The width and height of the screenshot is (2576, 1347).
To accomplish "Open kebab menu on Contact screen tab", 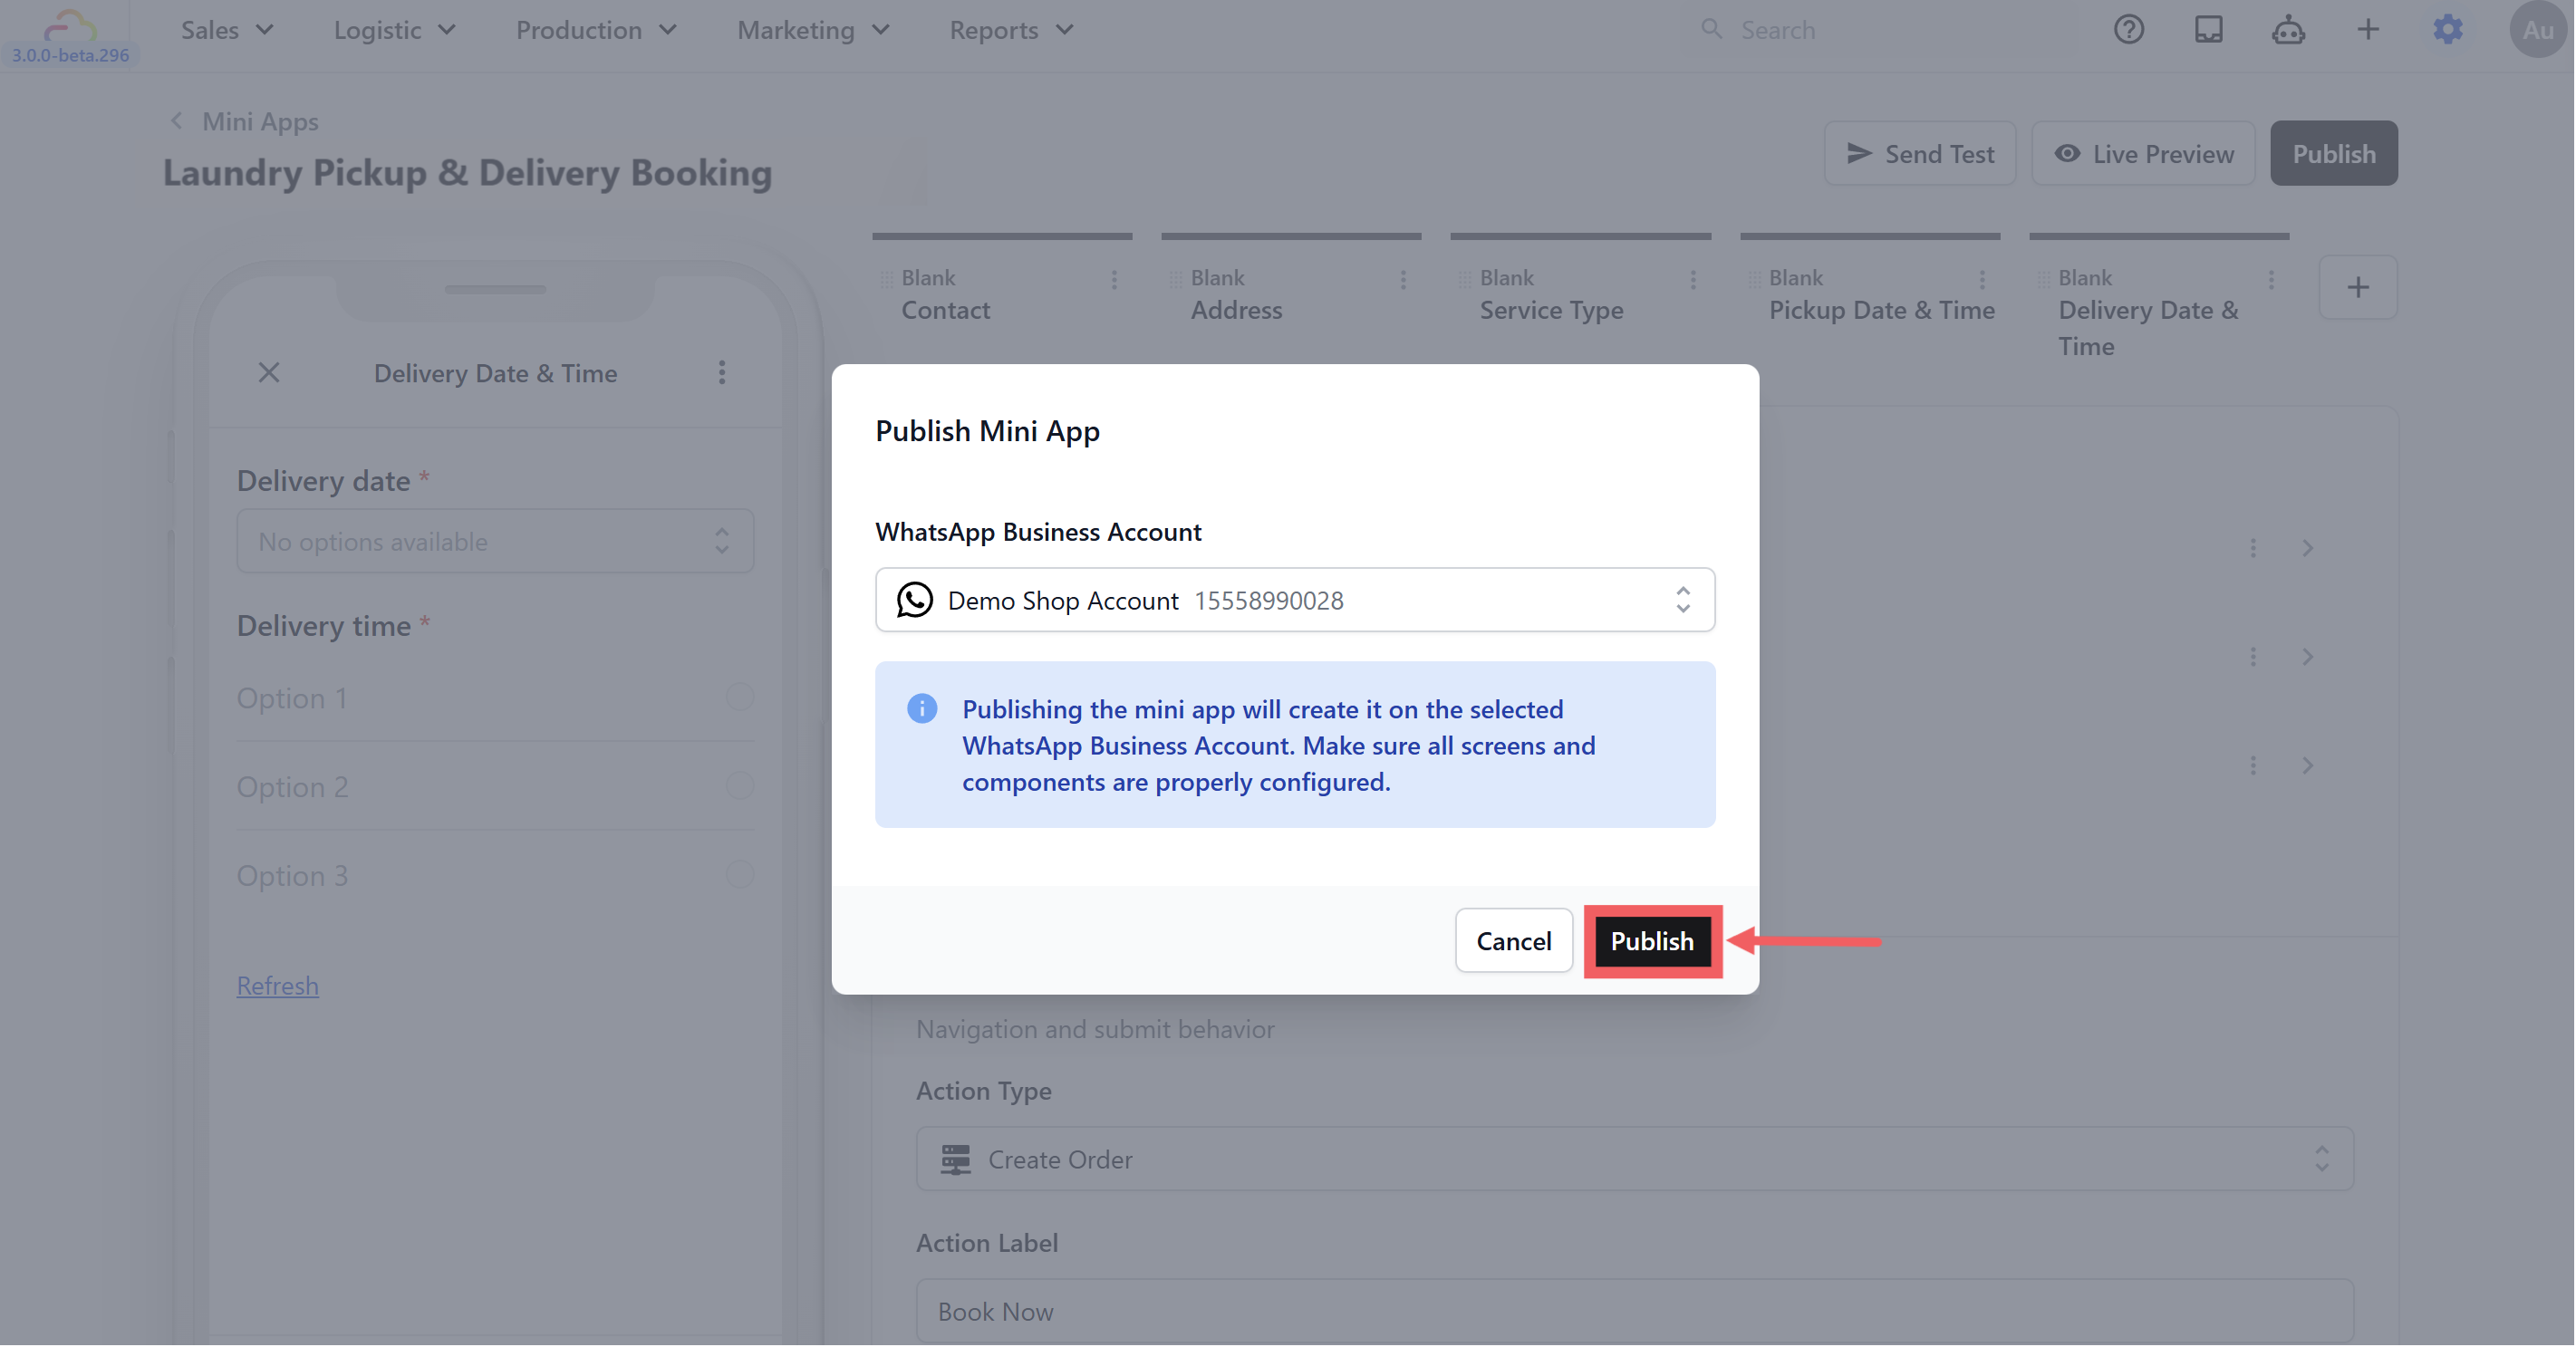I will tap(1114, 280).
